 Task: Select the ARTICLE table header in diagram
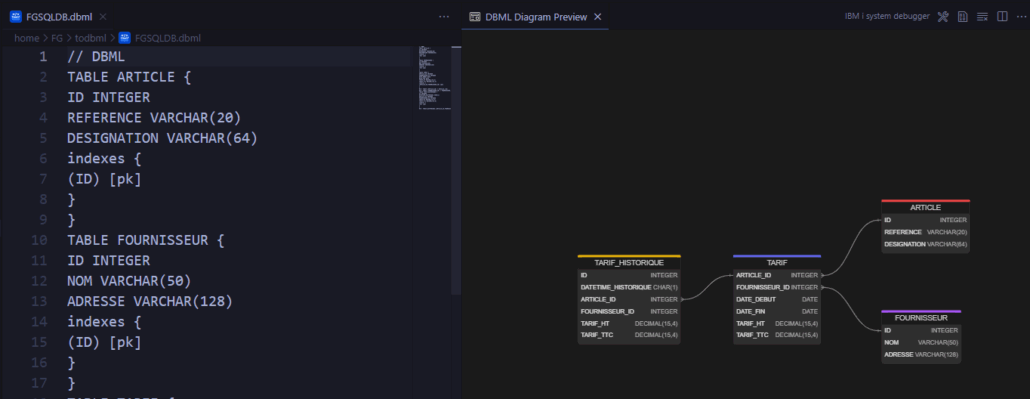click(x=925, y=207)
